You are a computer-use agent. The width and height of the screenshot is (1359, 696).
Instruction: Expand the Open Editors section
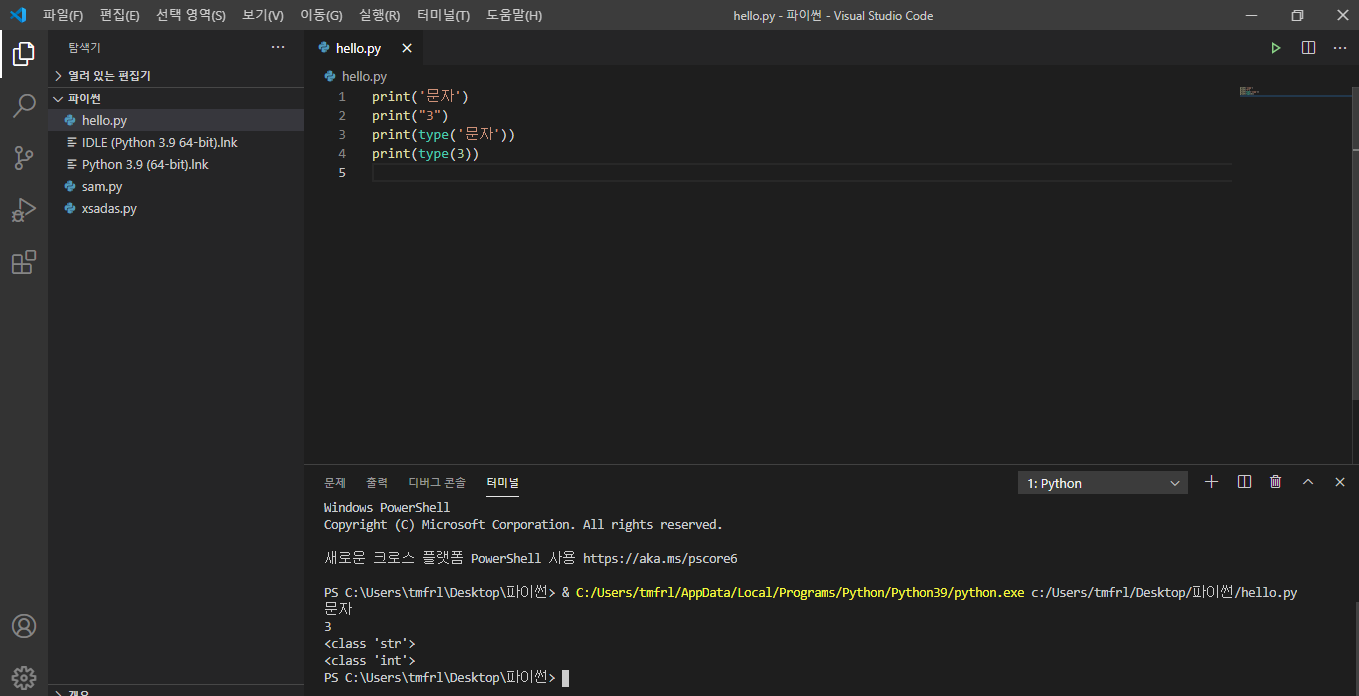coord(176,76)
